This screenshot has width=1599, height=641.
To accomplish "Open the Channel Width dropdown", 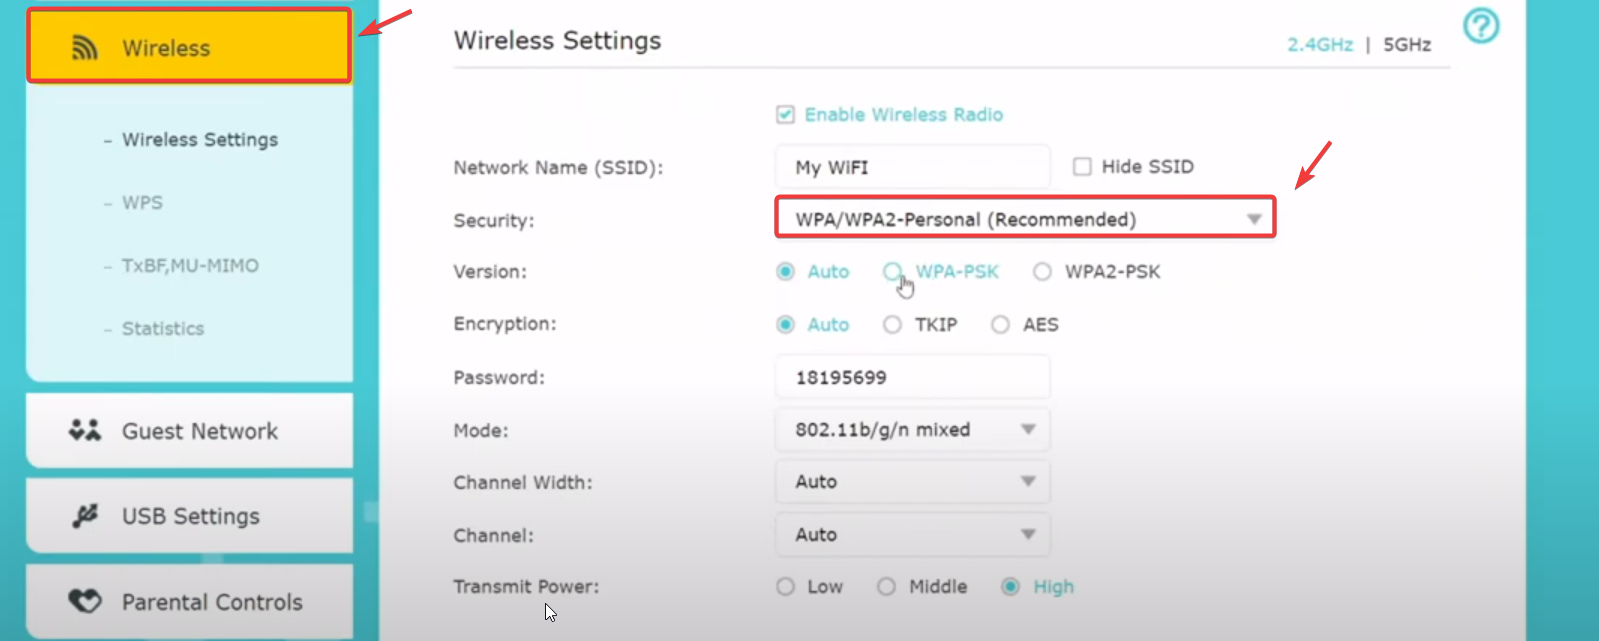I will (x=912, y=482).
